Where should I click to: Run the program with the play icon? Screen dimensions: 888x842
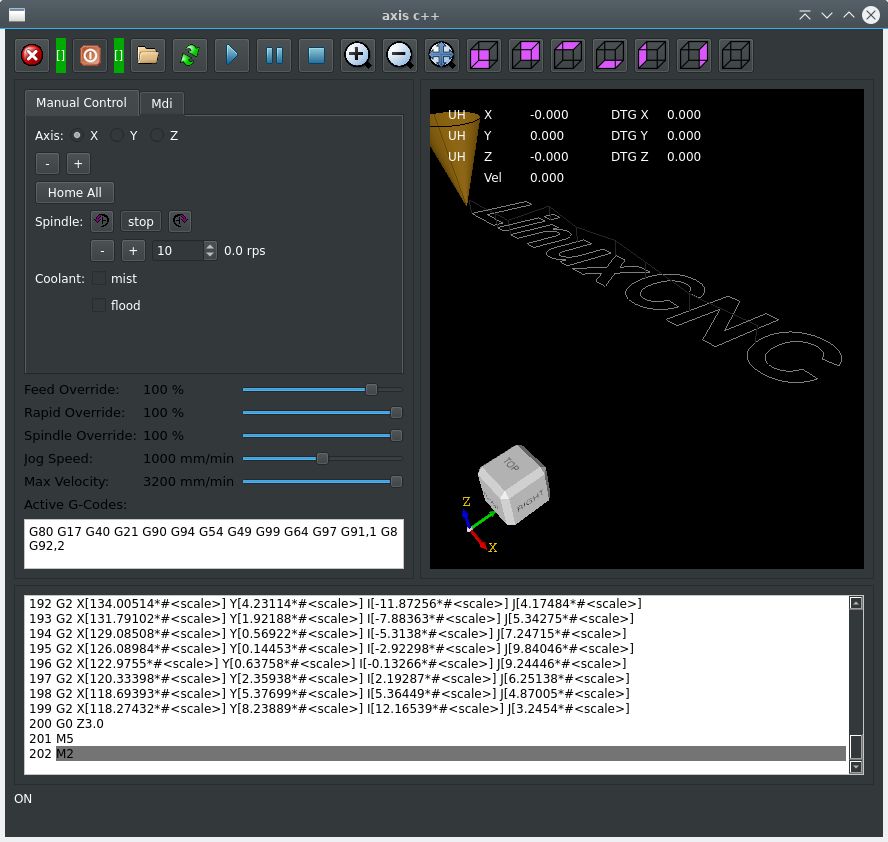pyautogui.click(x=232, y=55)
